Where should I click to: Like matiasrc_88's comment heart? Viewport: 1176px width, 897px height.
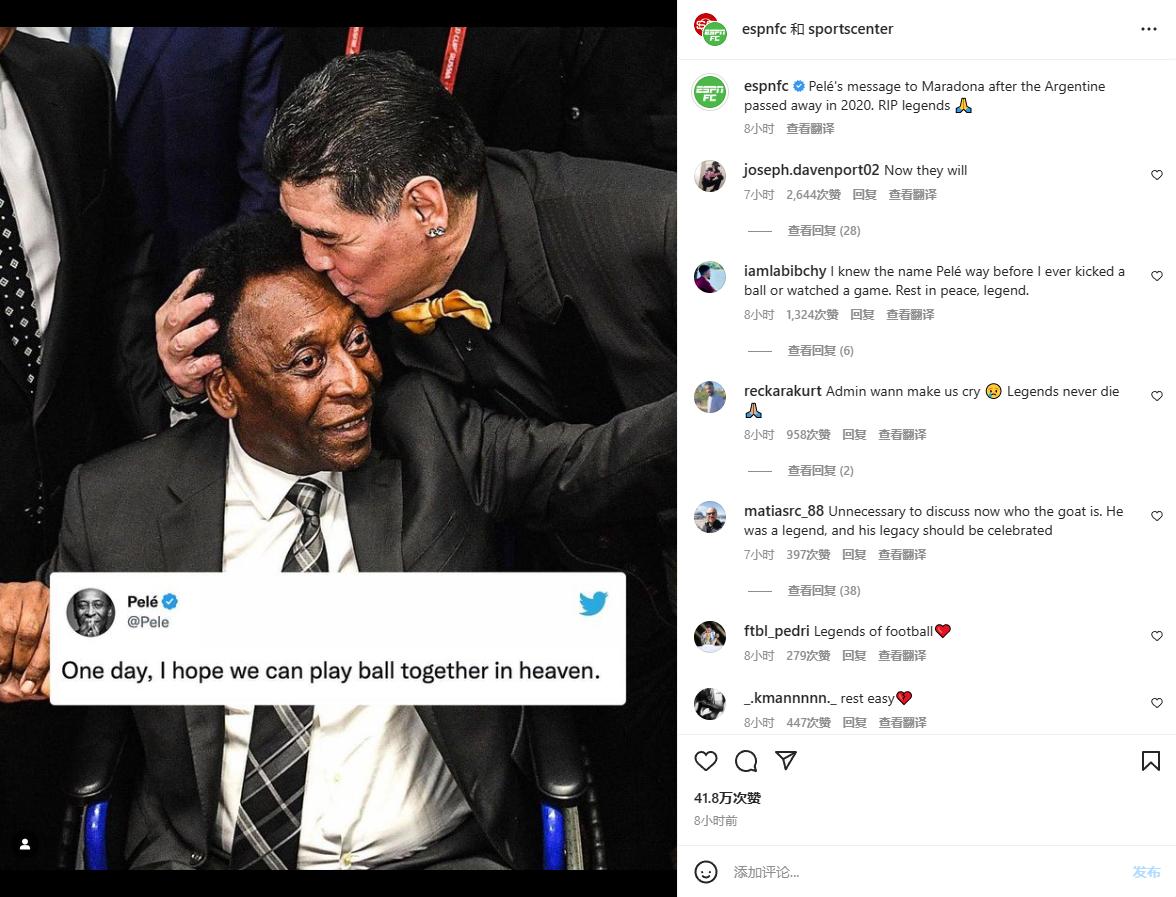(x=1157, y=516)
